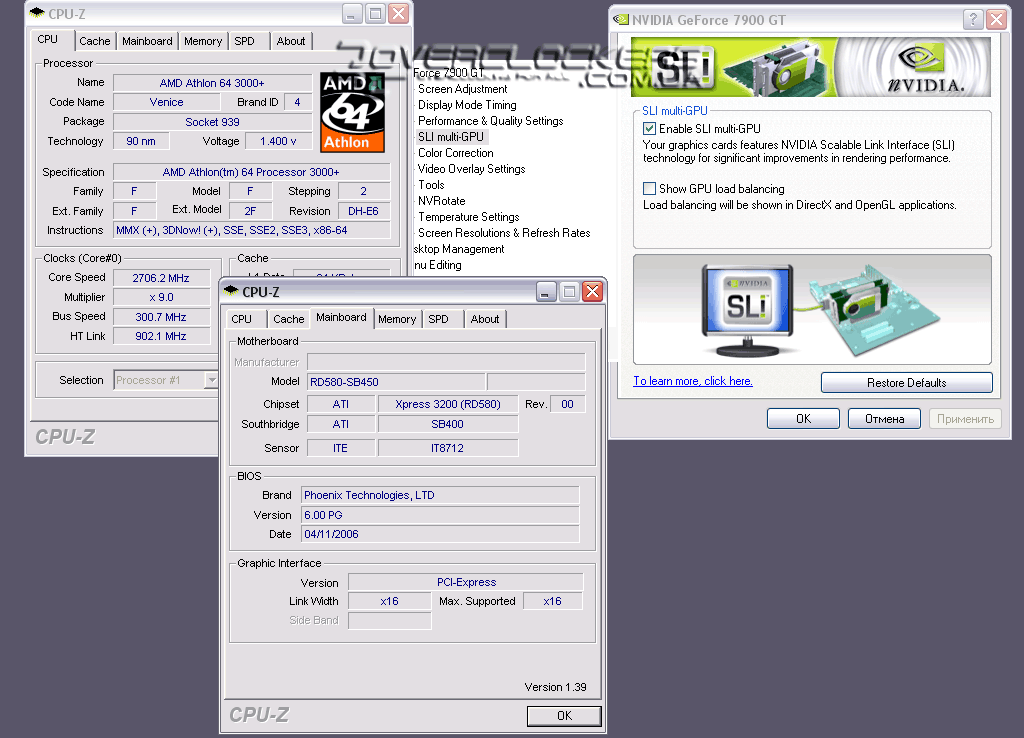Open SPD tab in back CPU-Z window

(244, 41)
